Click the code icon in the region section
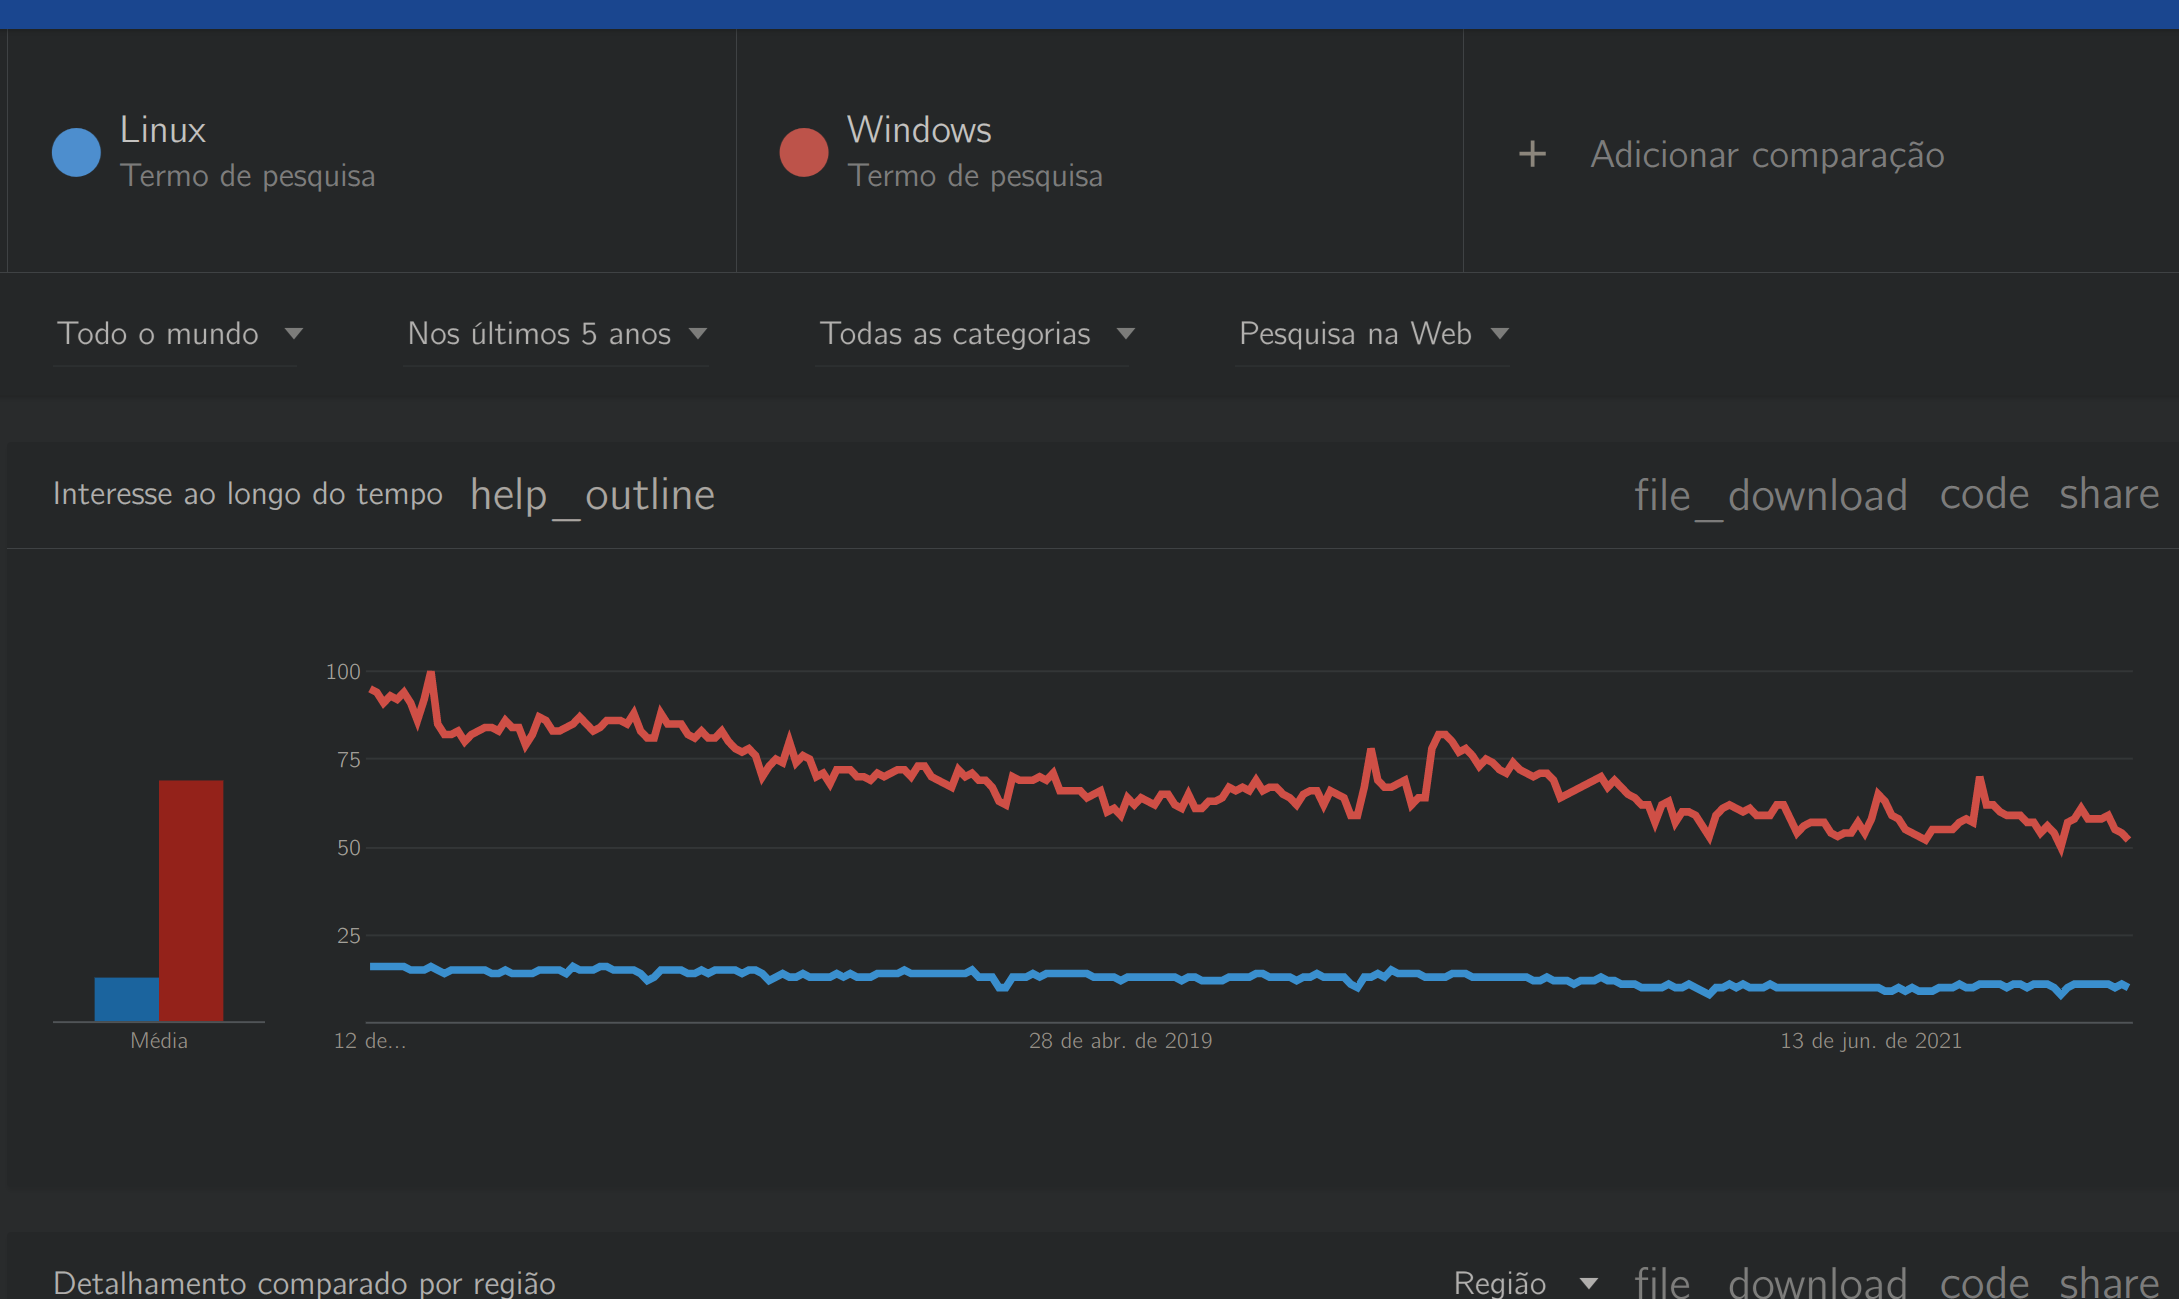Viewport: 2179px width, 1299px height. (x=1984, y=1282)
